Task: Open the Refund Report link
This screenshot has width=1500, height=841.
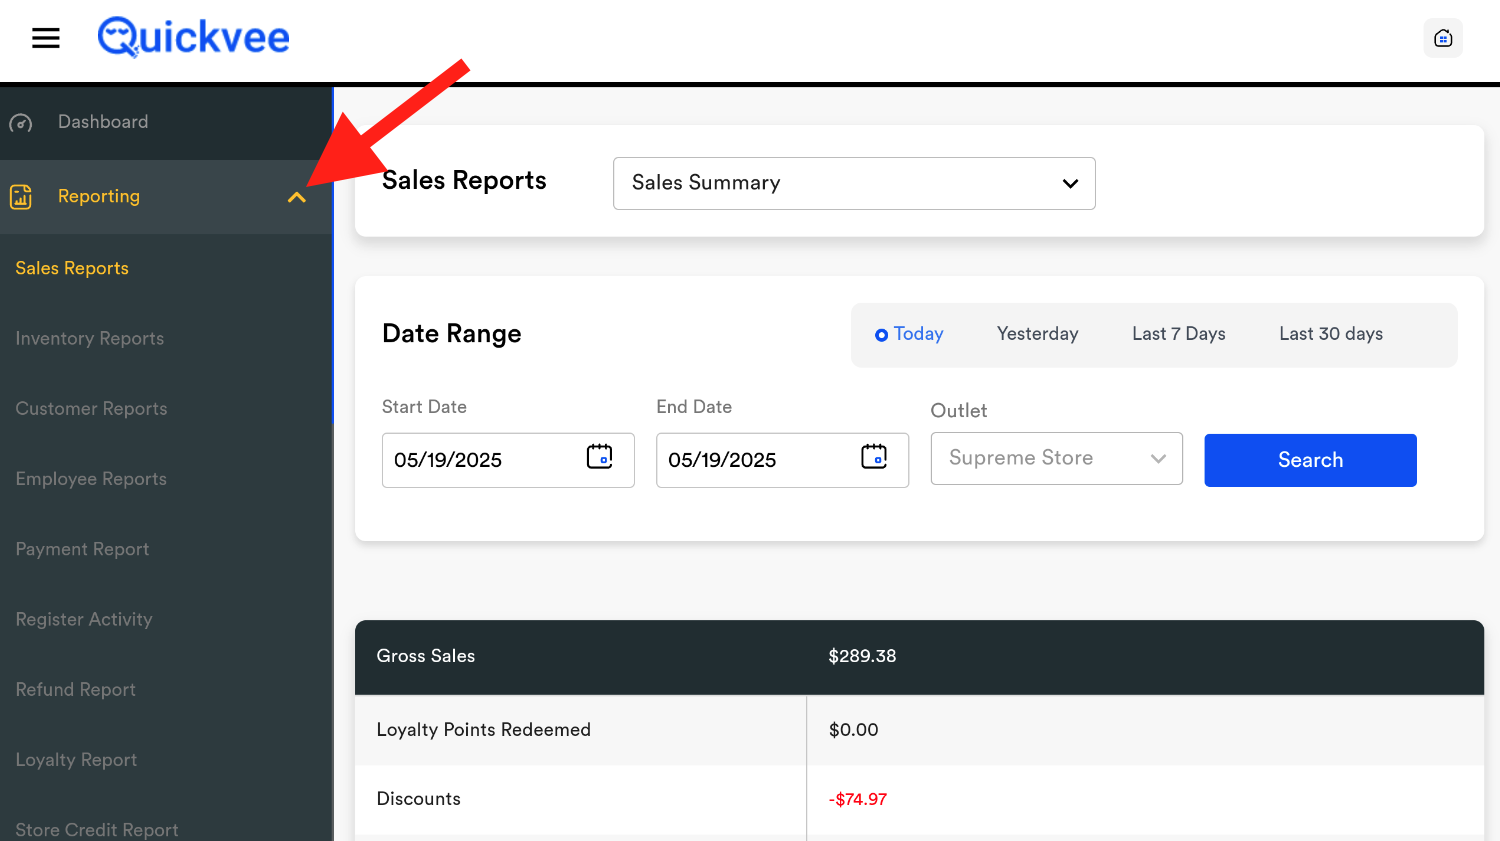Action: (x=76, y=690)
